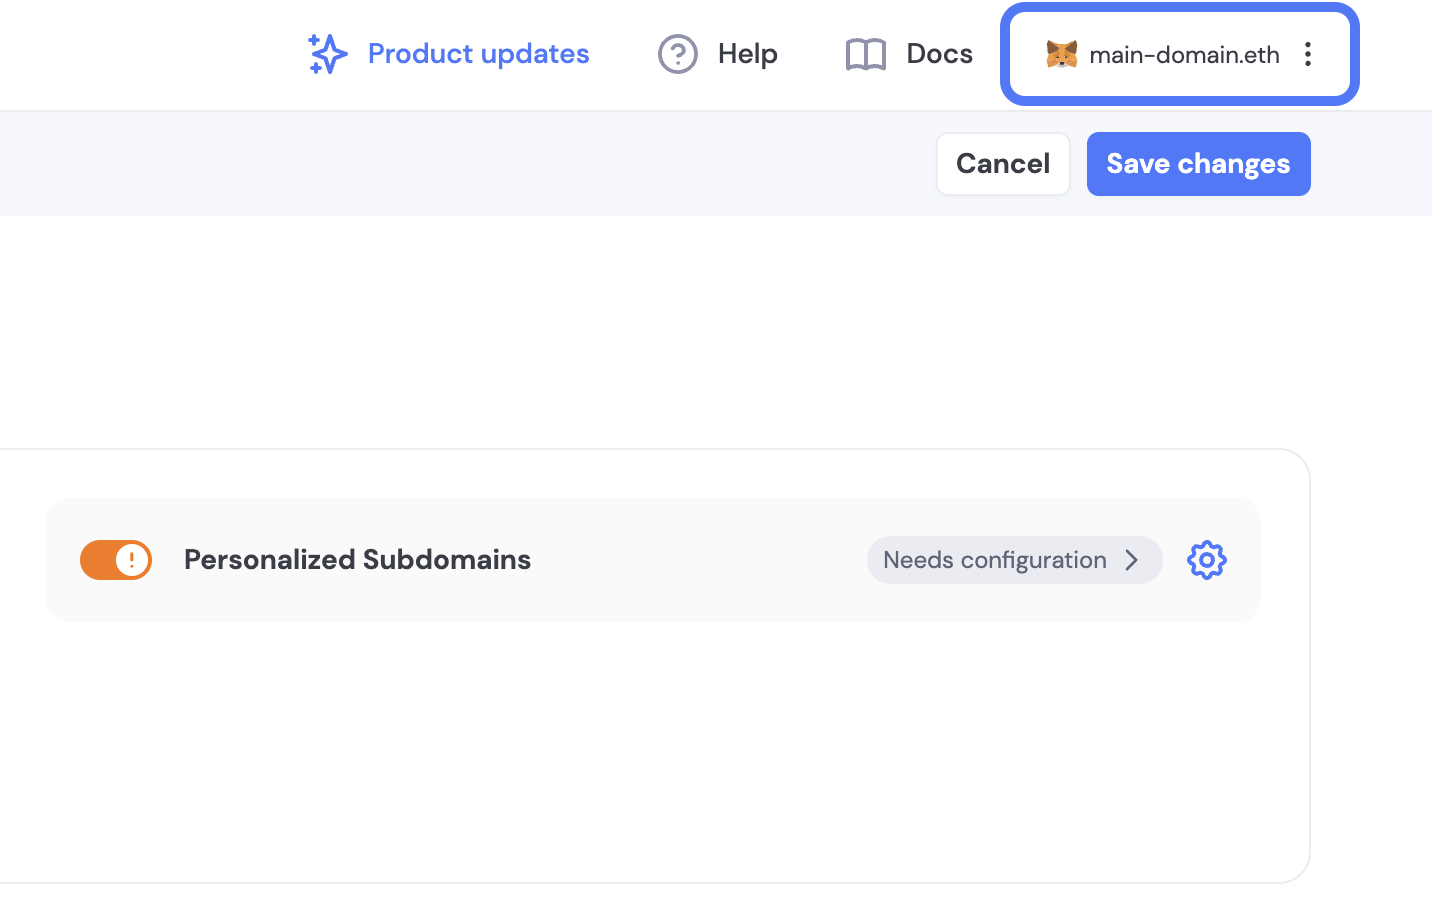Click the Needs configuration status badge
The height and width of the screenshot is (920, 1432).
click(994, 560)
